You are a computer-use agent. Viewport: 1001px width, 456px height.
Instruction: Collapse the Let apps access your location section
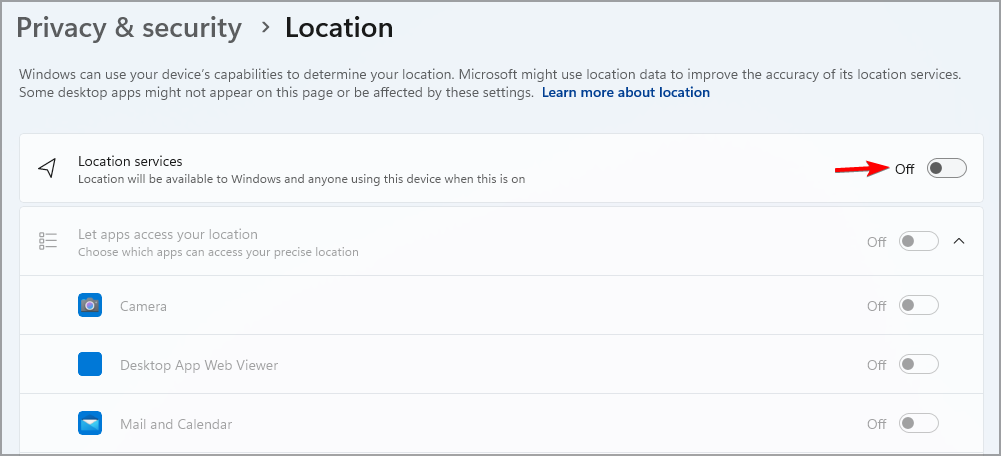tap(959, 241)
